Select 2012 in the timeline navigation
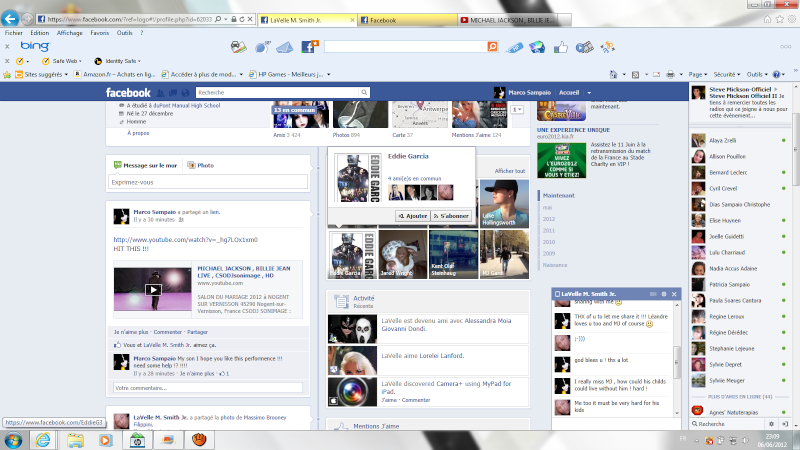The image size is (800, 450). coord(549,219)
